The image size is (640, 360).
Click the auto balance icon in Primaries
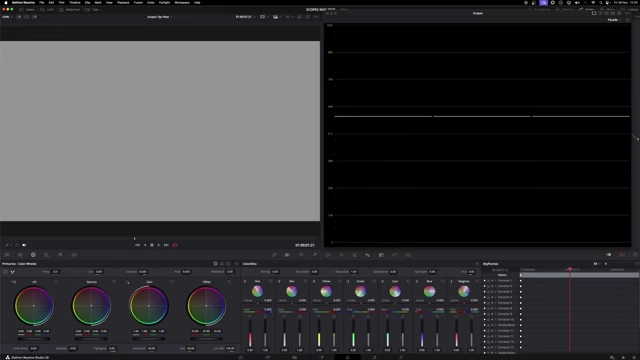click(x=5, y=272)
